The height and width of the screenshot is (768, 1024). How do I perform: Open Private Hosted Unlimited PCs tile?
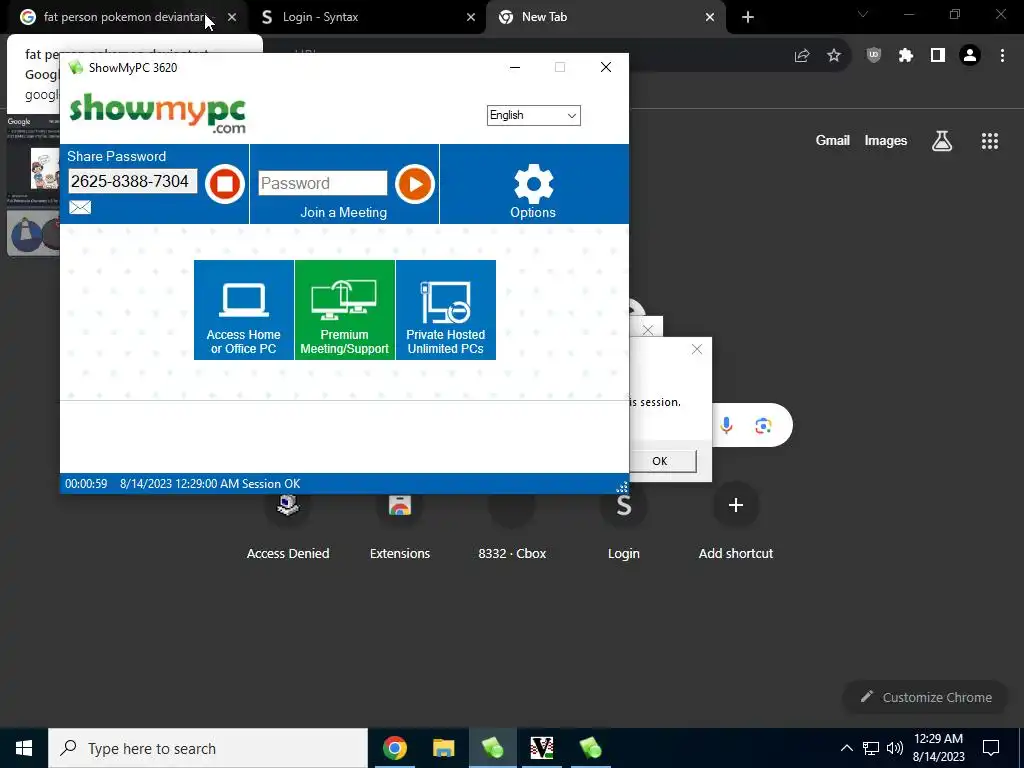(x=446, y=310)
